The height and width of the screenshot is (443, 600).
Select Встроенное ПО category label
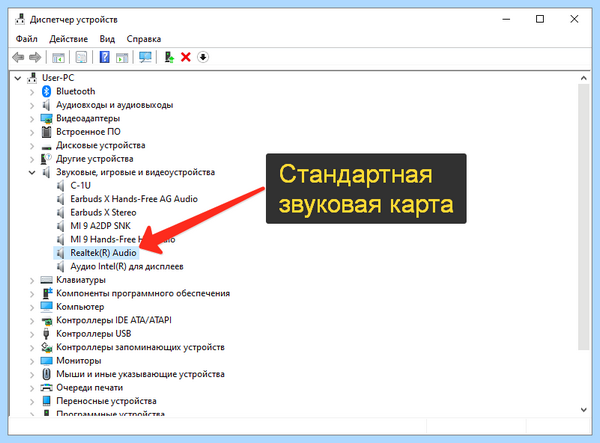[x=88, y=132]
